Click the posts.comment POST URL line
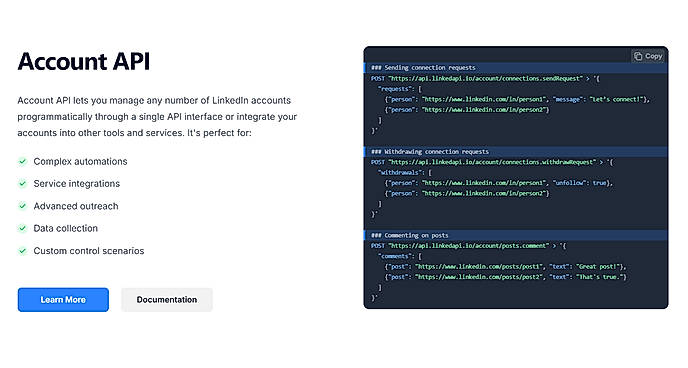 tap(469, 246)
